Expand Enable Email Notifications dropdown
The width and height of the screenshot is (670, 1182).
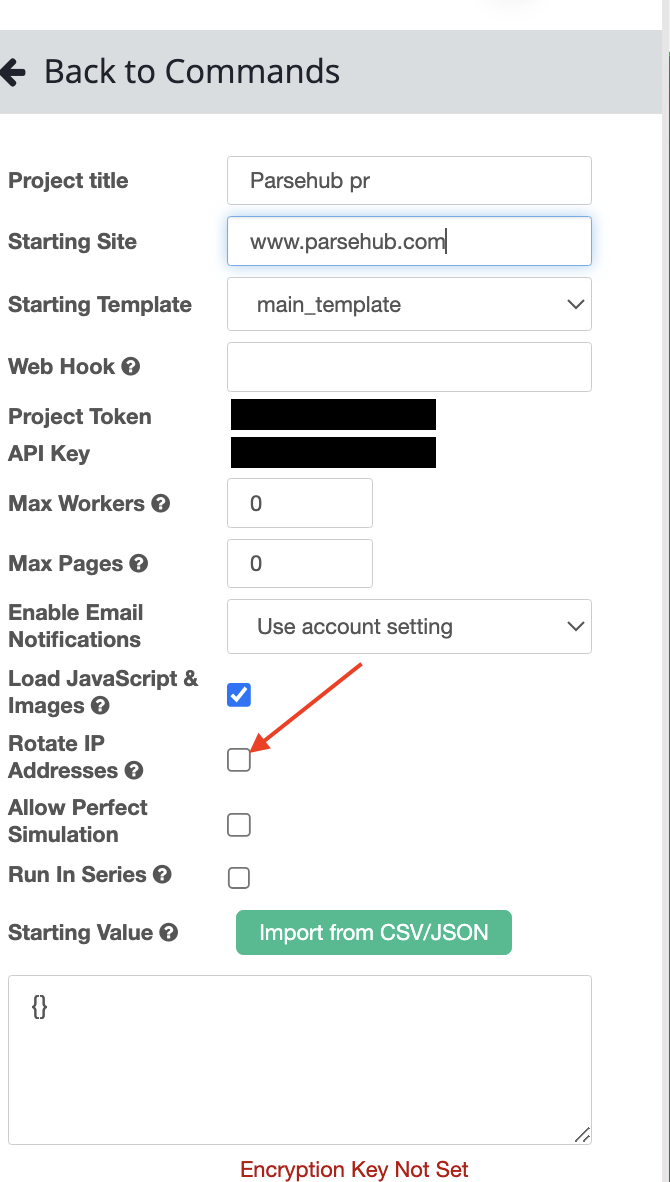(x=409, y=627)
